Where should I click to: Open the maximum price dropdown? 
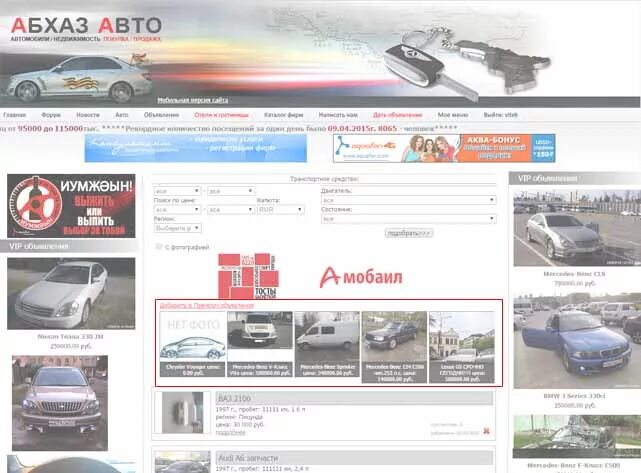coord(231,209)
